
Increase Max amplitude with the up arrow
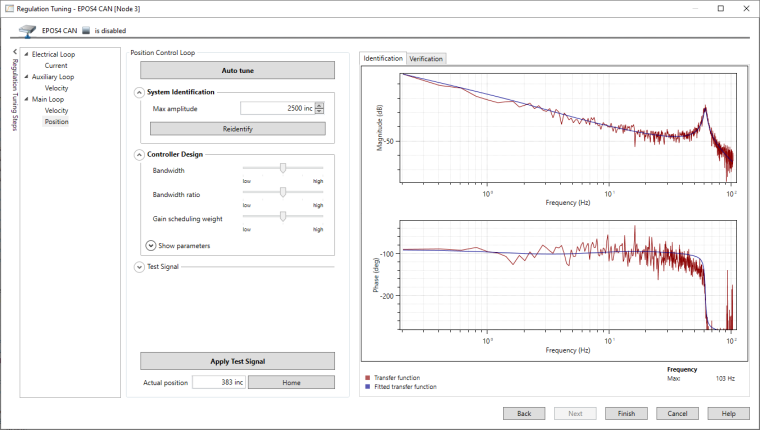319,105
